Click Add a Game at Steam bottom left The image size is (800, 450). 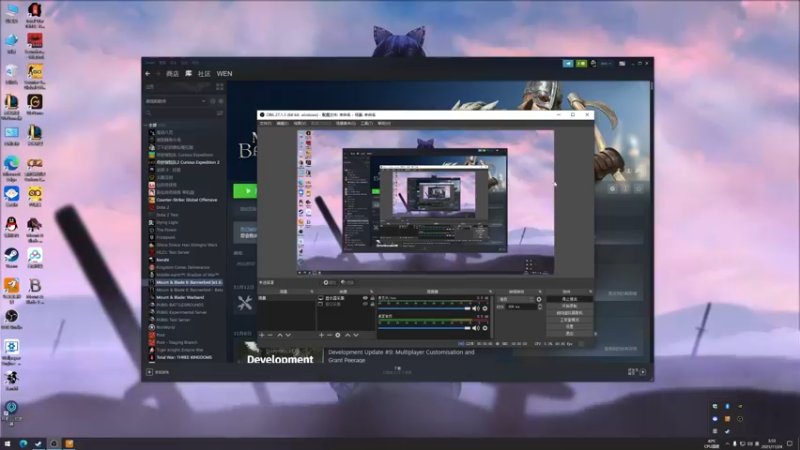[x=158, y=372]
